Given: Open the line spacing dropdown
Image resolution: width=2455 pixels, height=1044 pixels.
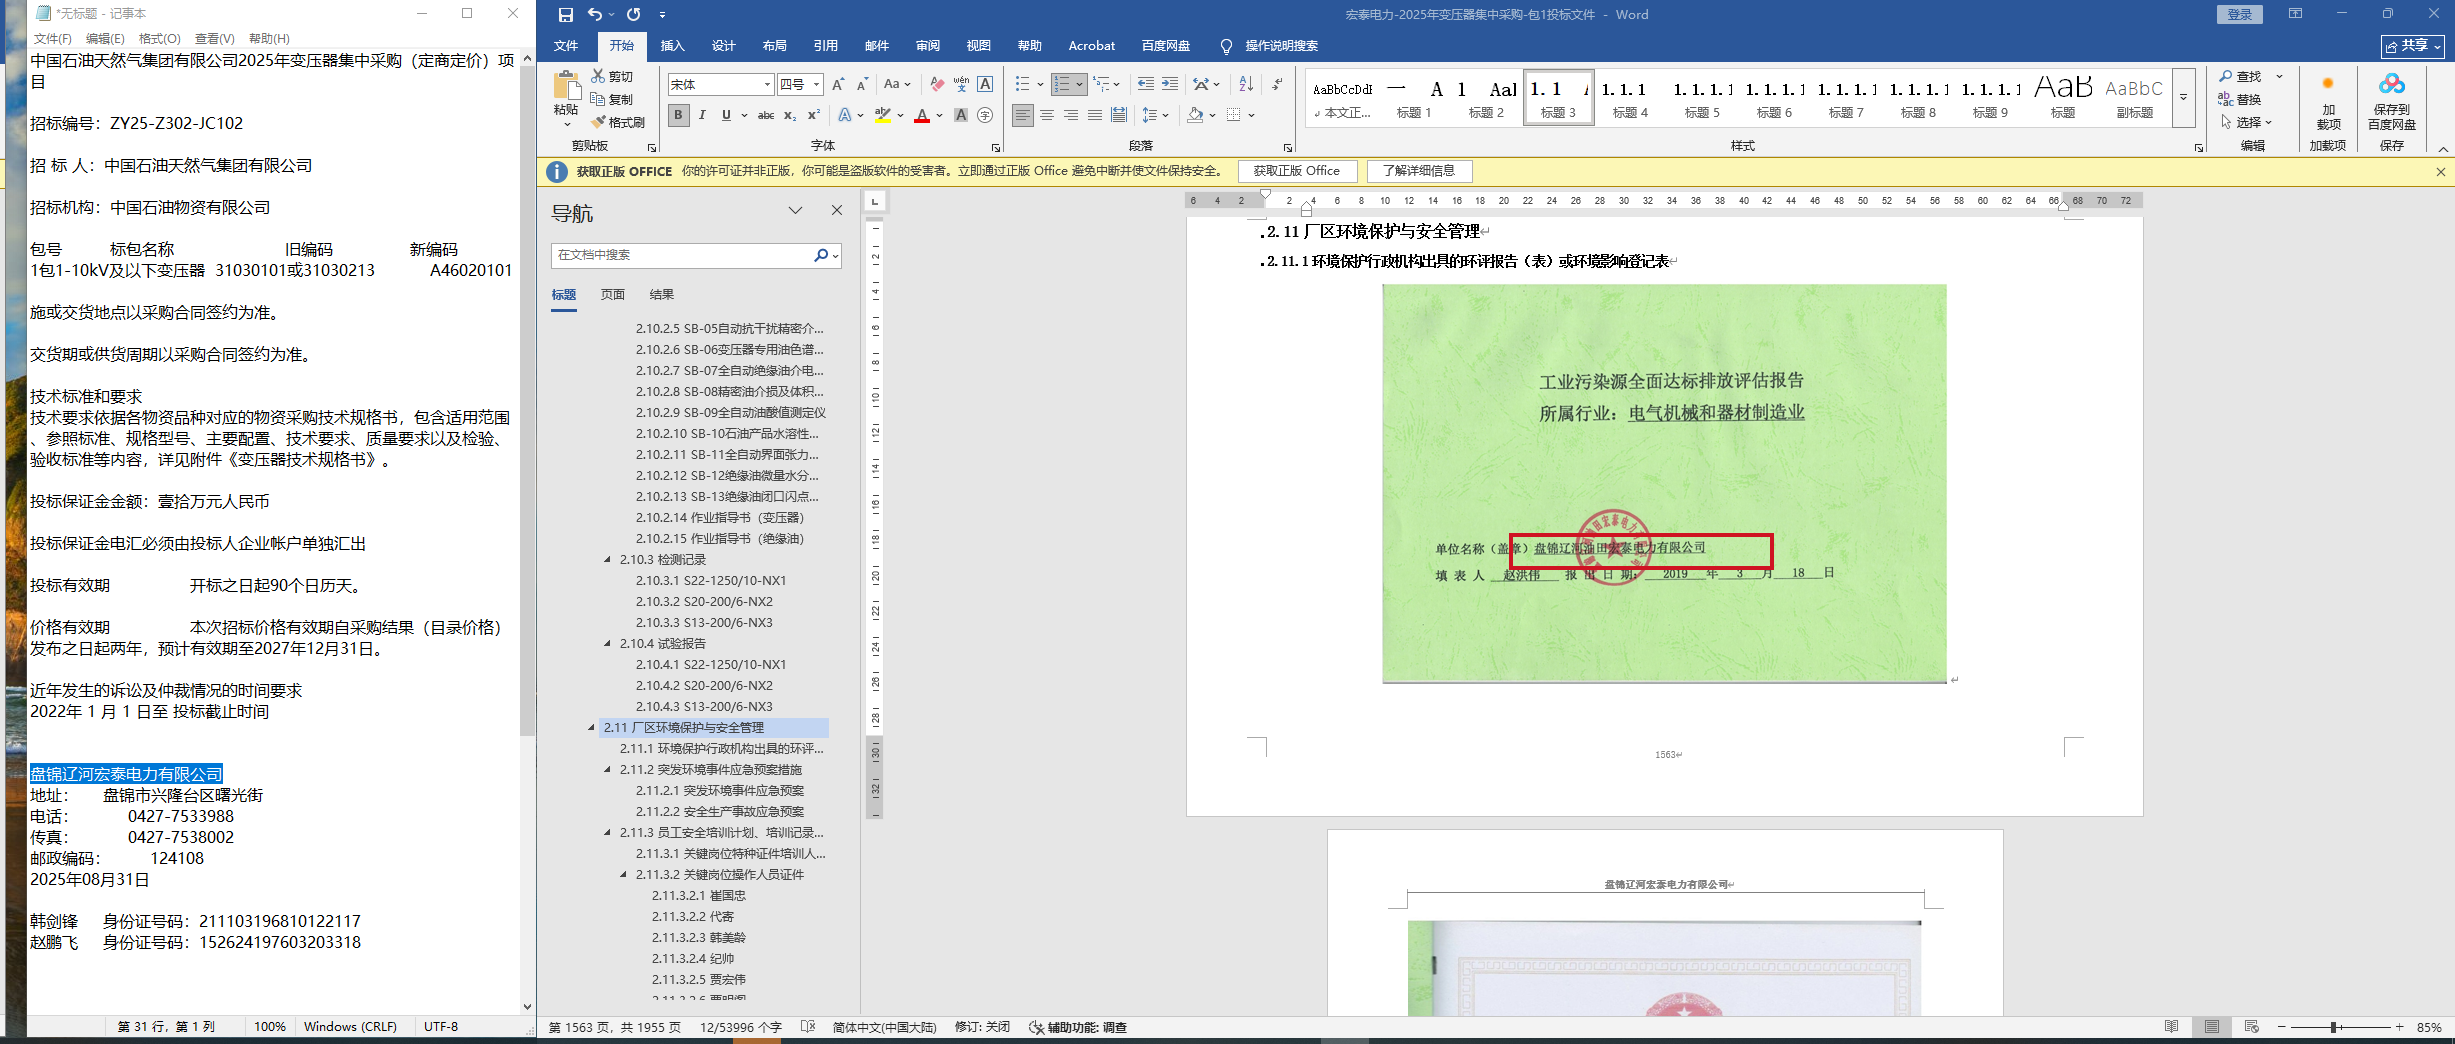Looking at the screenshot, I should coord(1156,115).
